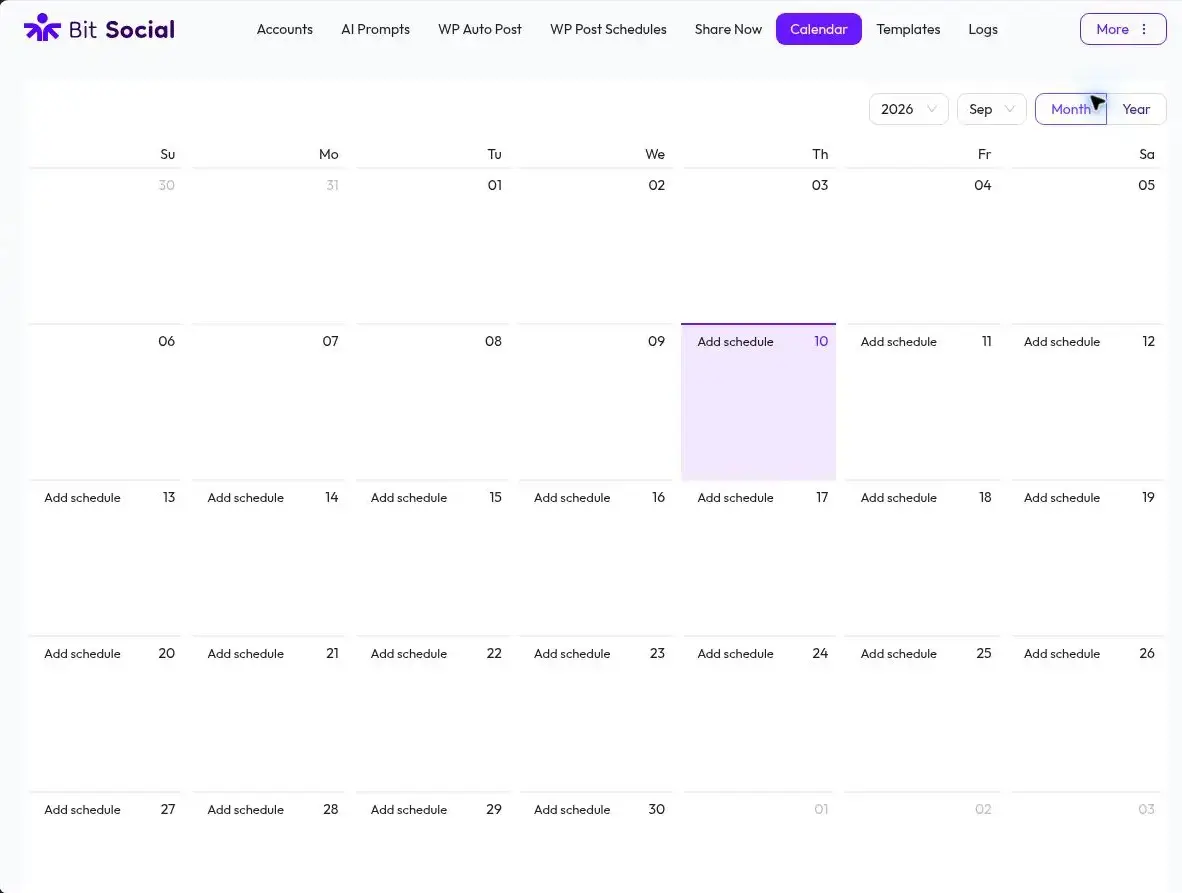Viewport: 1182px width, 893px height.
Task: Click the three-dot icon in More
Action: click(1144, 29)
